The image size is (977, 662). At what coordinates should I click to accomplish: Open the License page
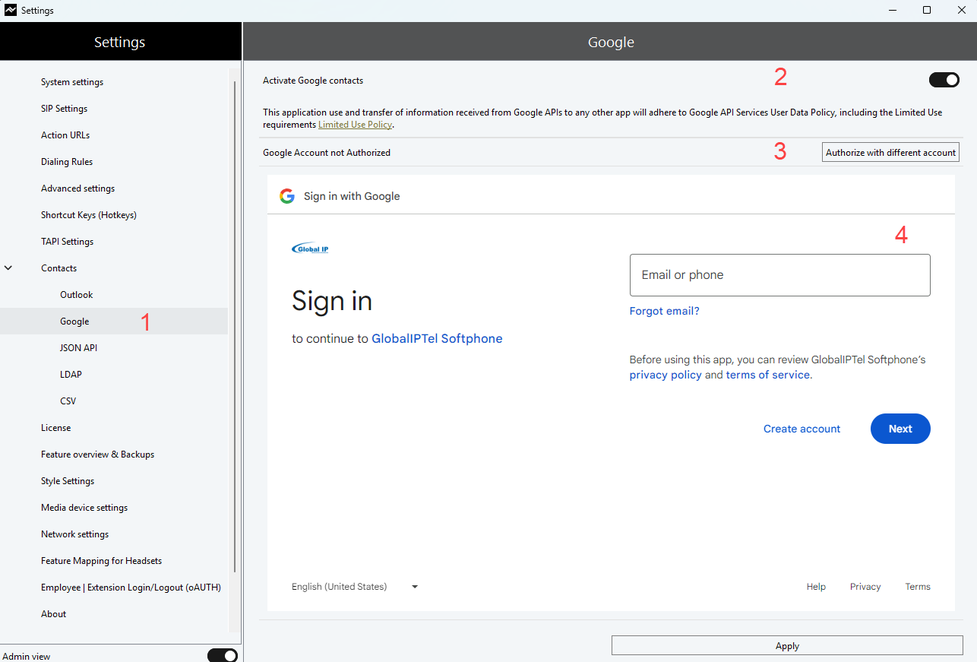click(56, 428)
